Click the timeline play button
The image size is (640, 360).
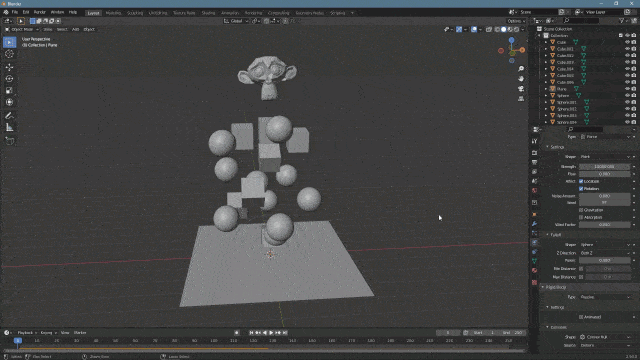[271, 333]
